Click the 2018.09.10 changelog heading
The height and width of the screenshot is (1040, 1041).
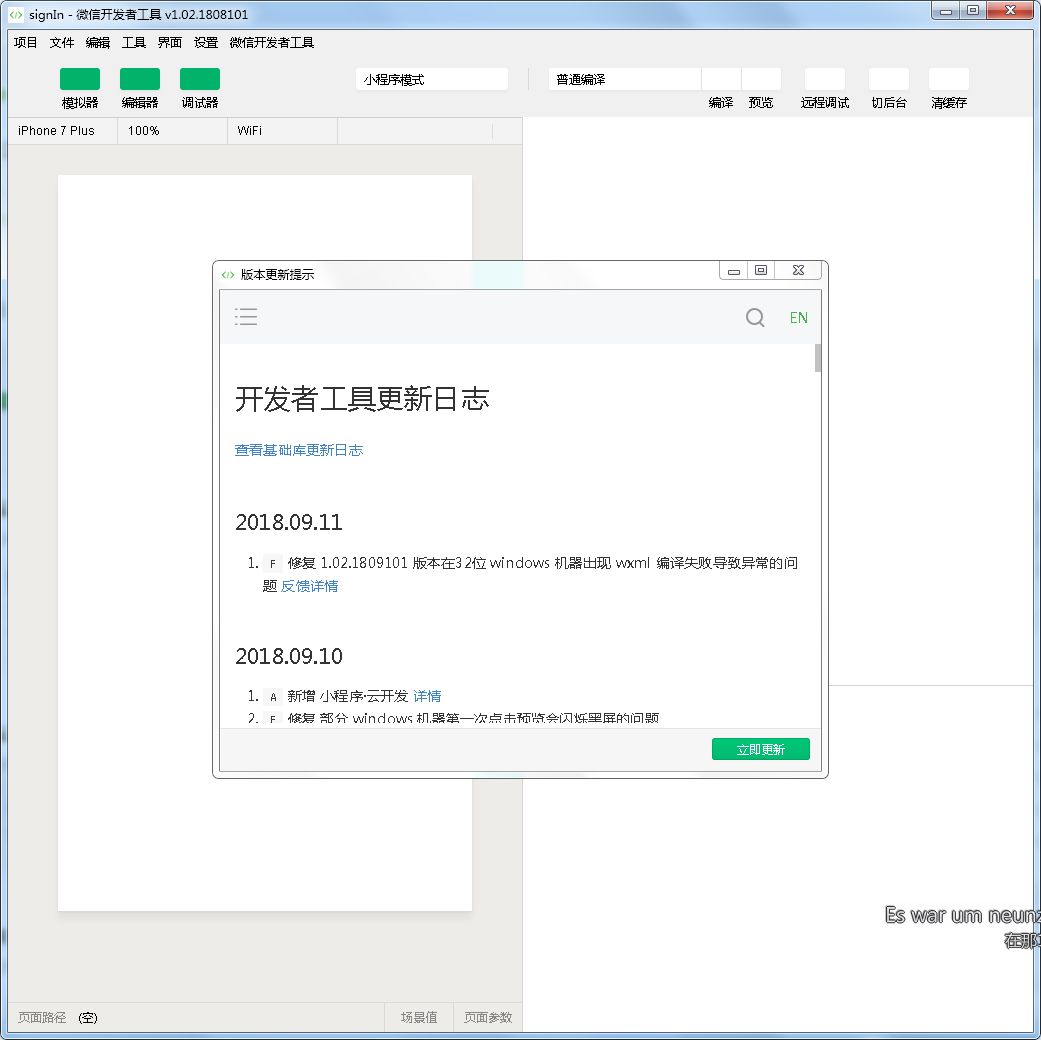pos(289,656)
